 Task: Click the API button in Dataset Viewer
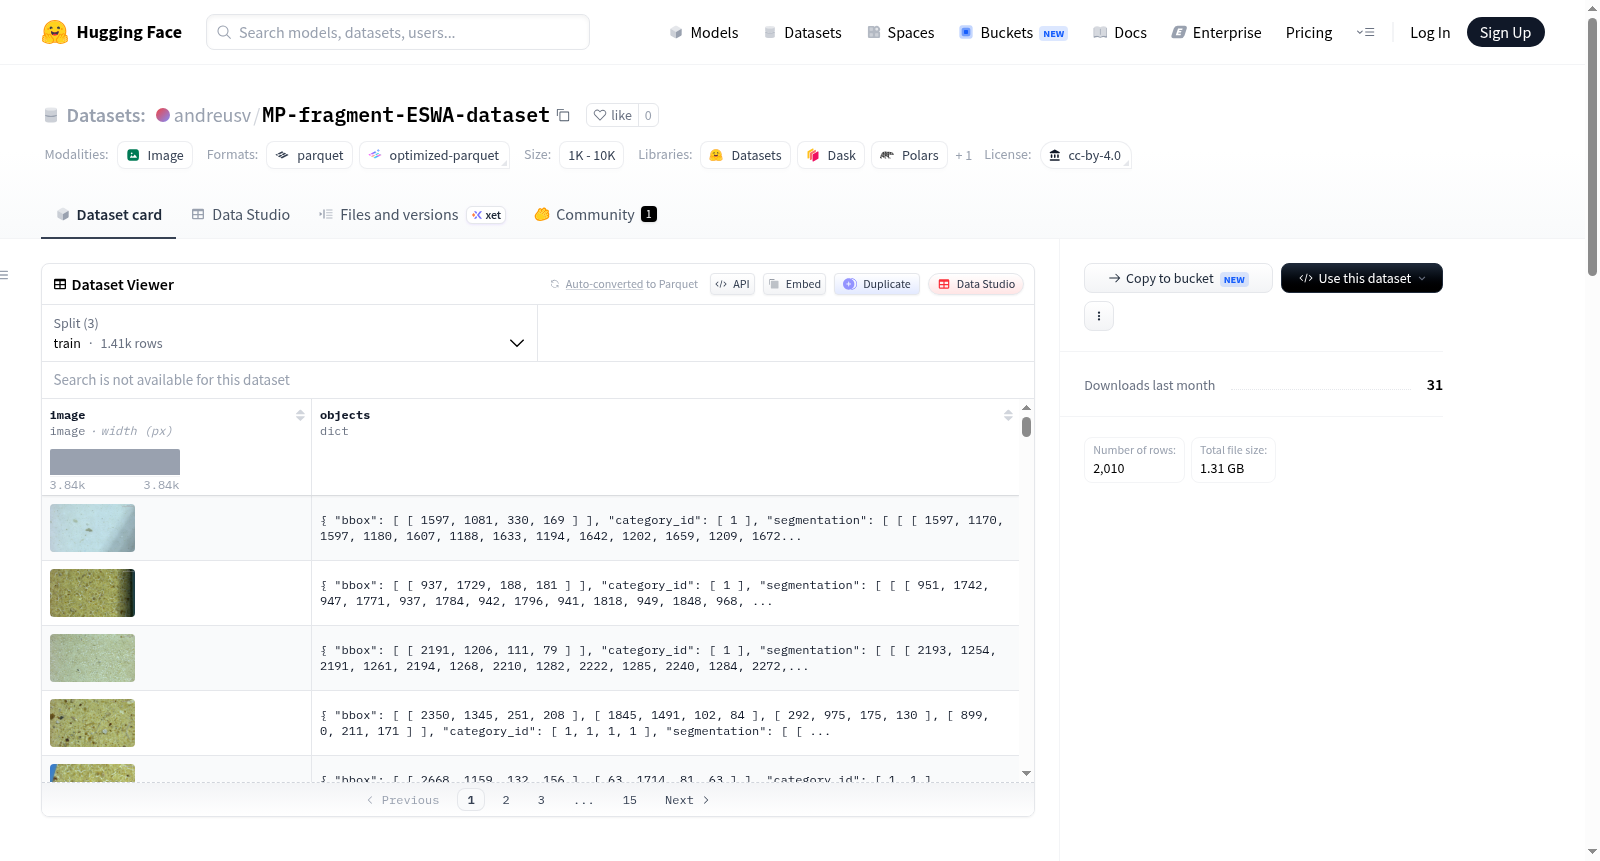[732, 284]
